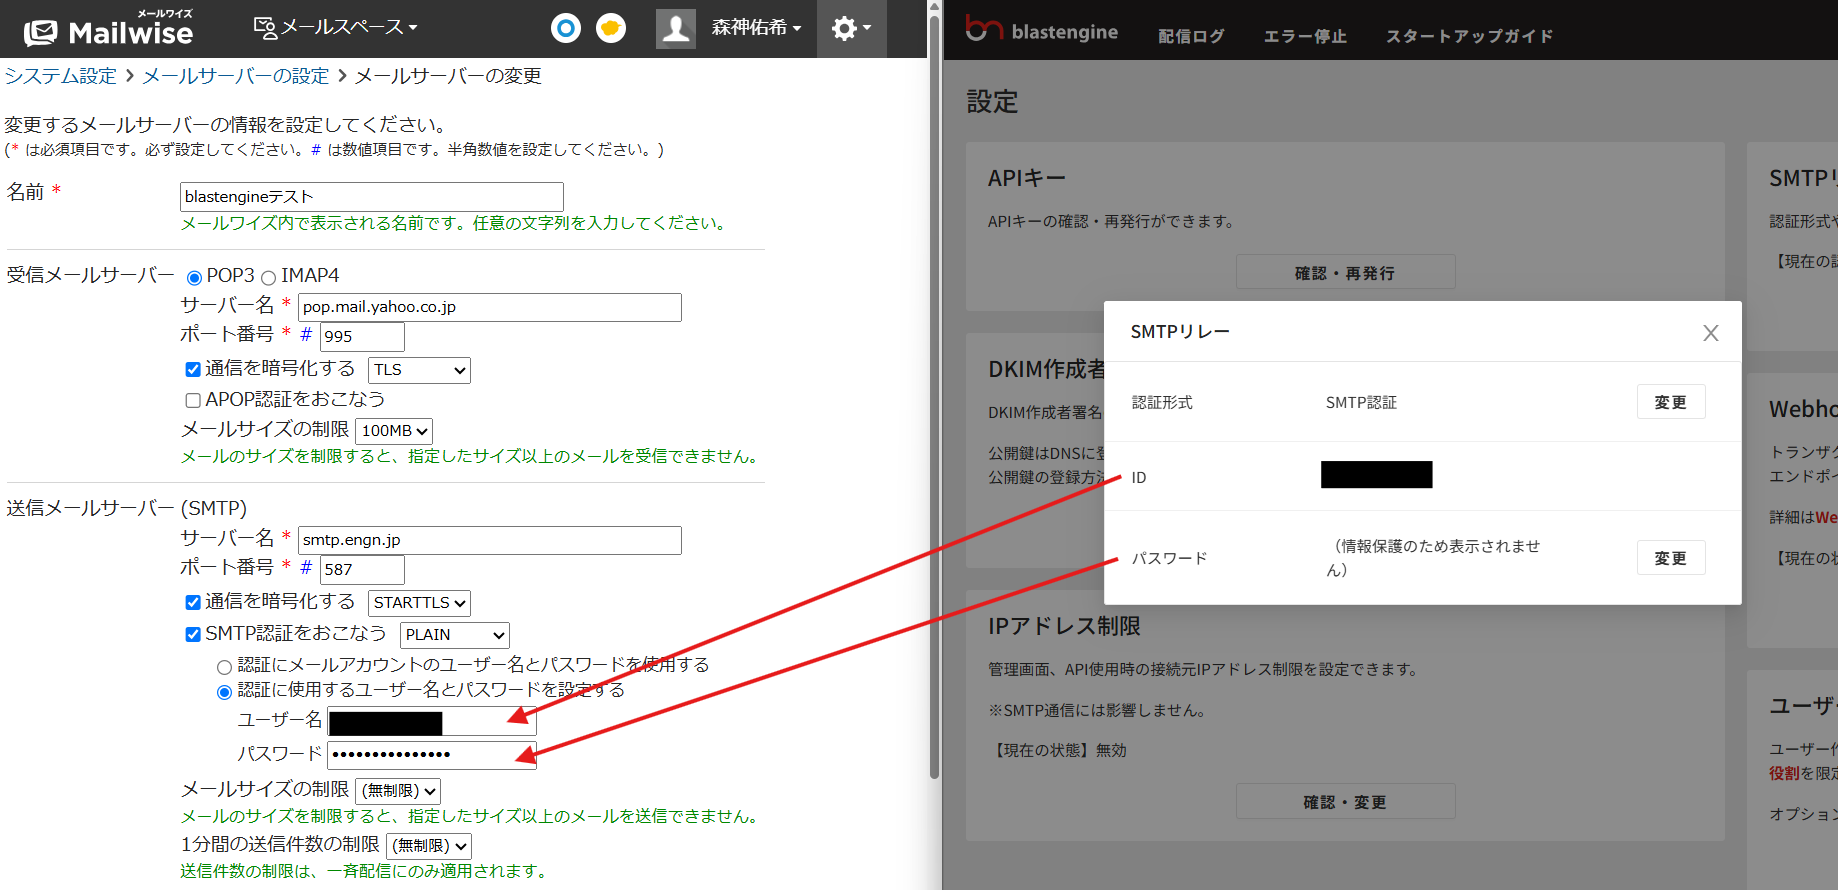Screen dimensions: 1838x890
Task: Click the POP server name field
Action: click(x=490, y=307)
